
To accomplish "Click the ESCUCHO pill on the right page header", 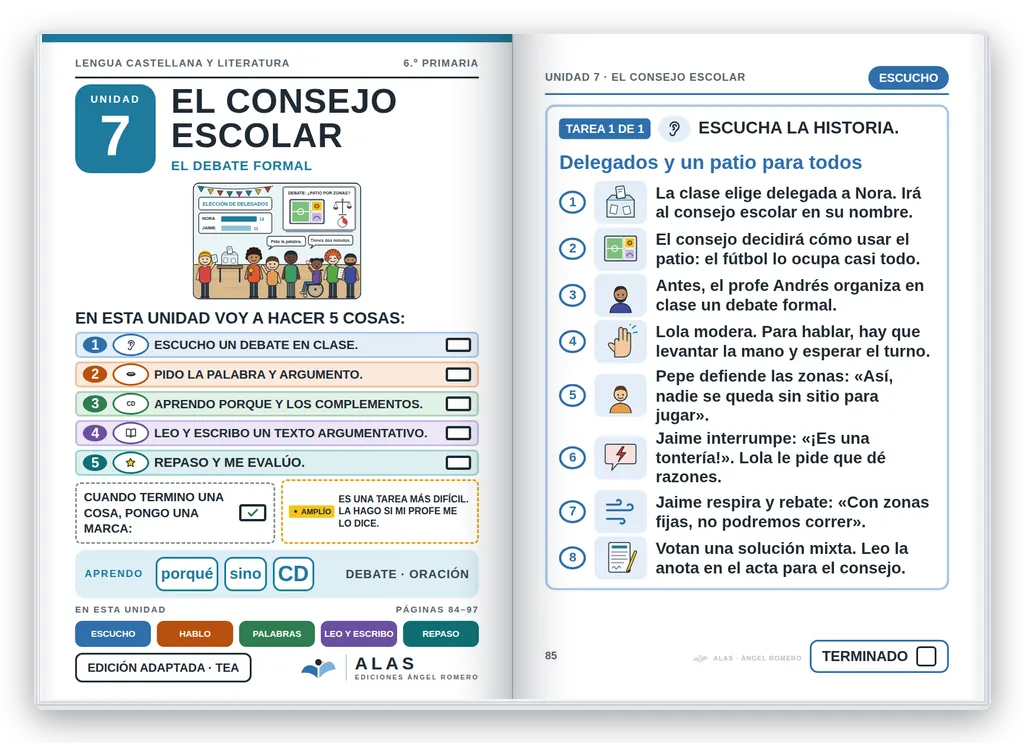I will (x=908, y=78).
